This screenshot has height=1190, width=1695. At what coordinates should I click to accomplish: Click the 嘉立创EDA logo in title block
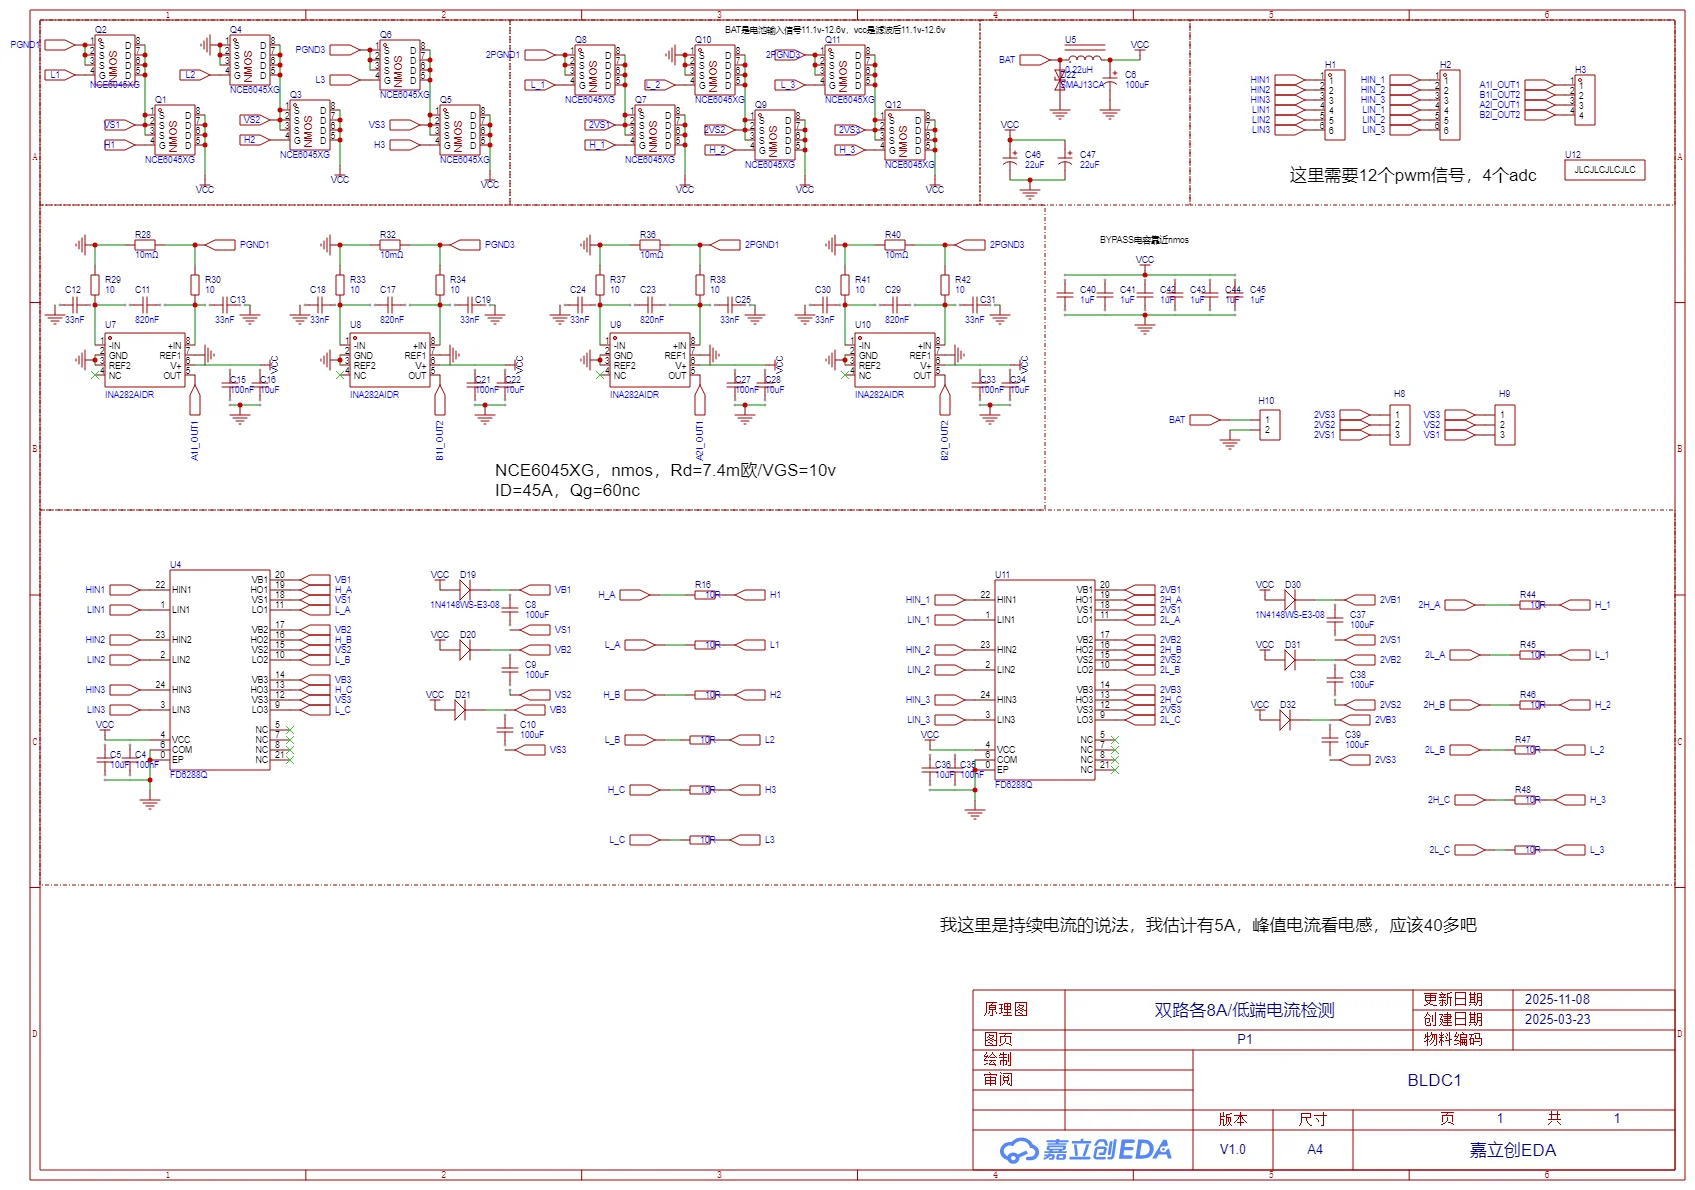click(1085, 1150)
